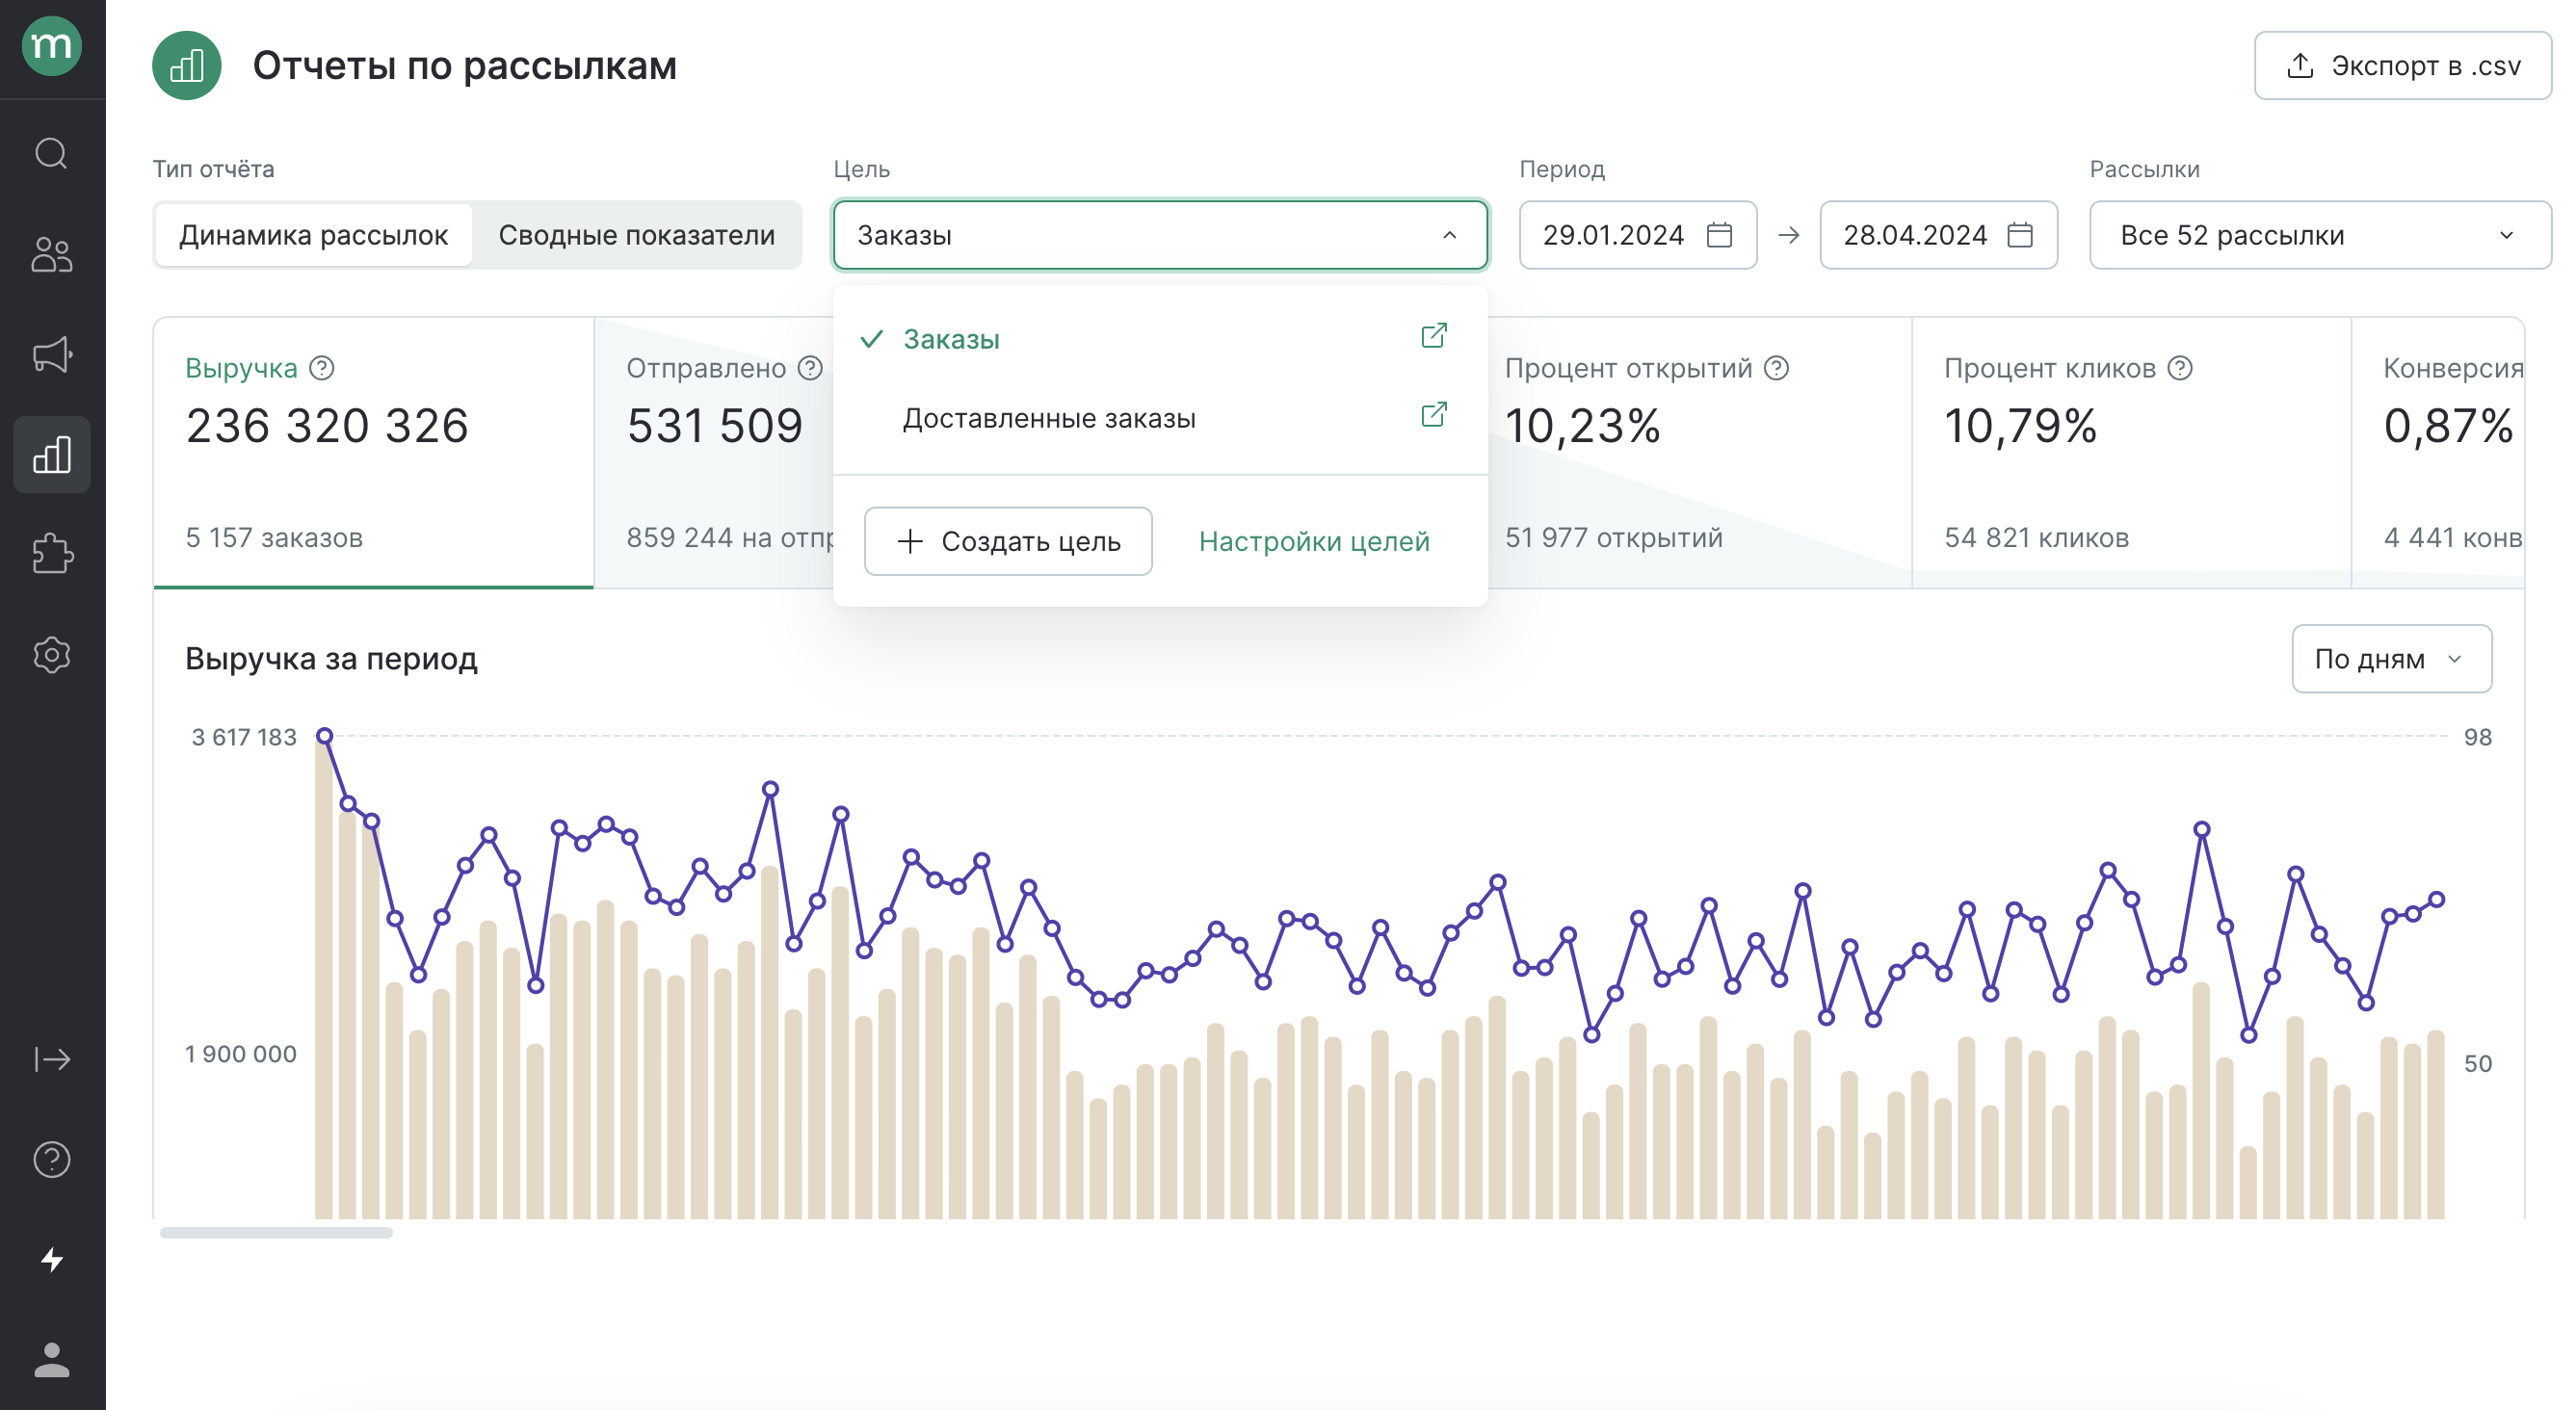Click help icon next to Выручка
Screen dimensions: 2576x1410
[322, 368]
